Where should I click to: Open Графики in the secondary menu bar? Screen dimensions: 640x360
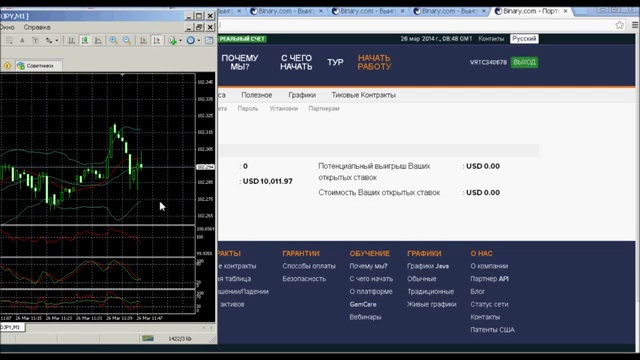point(302,95)
